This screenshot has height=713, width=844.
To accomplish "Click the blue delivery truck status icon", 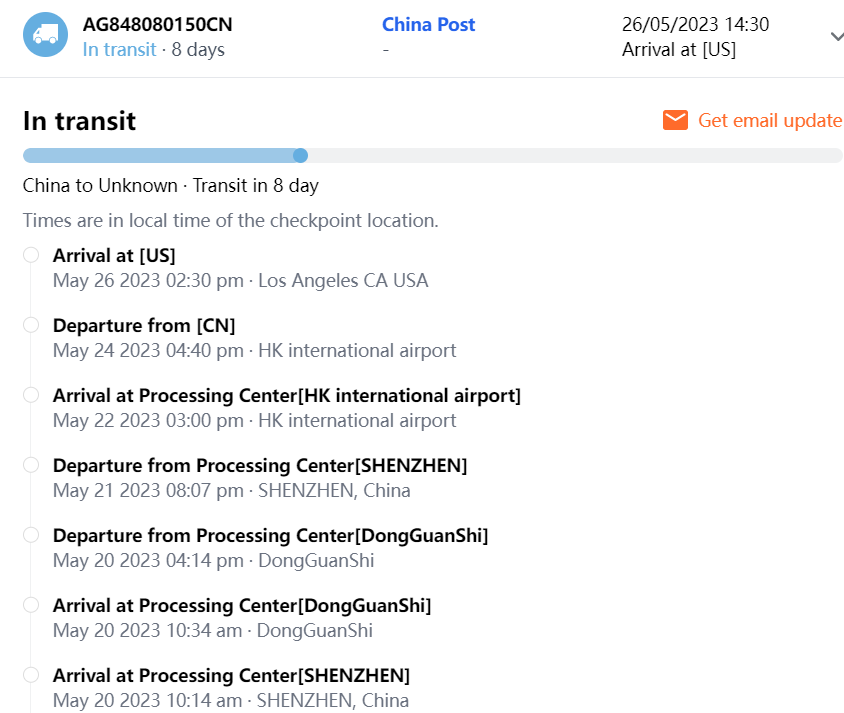I will (45, 35).
